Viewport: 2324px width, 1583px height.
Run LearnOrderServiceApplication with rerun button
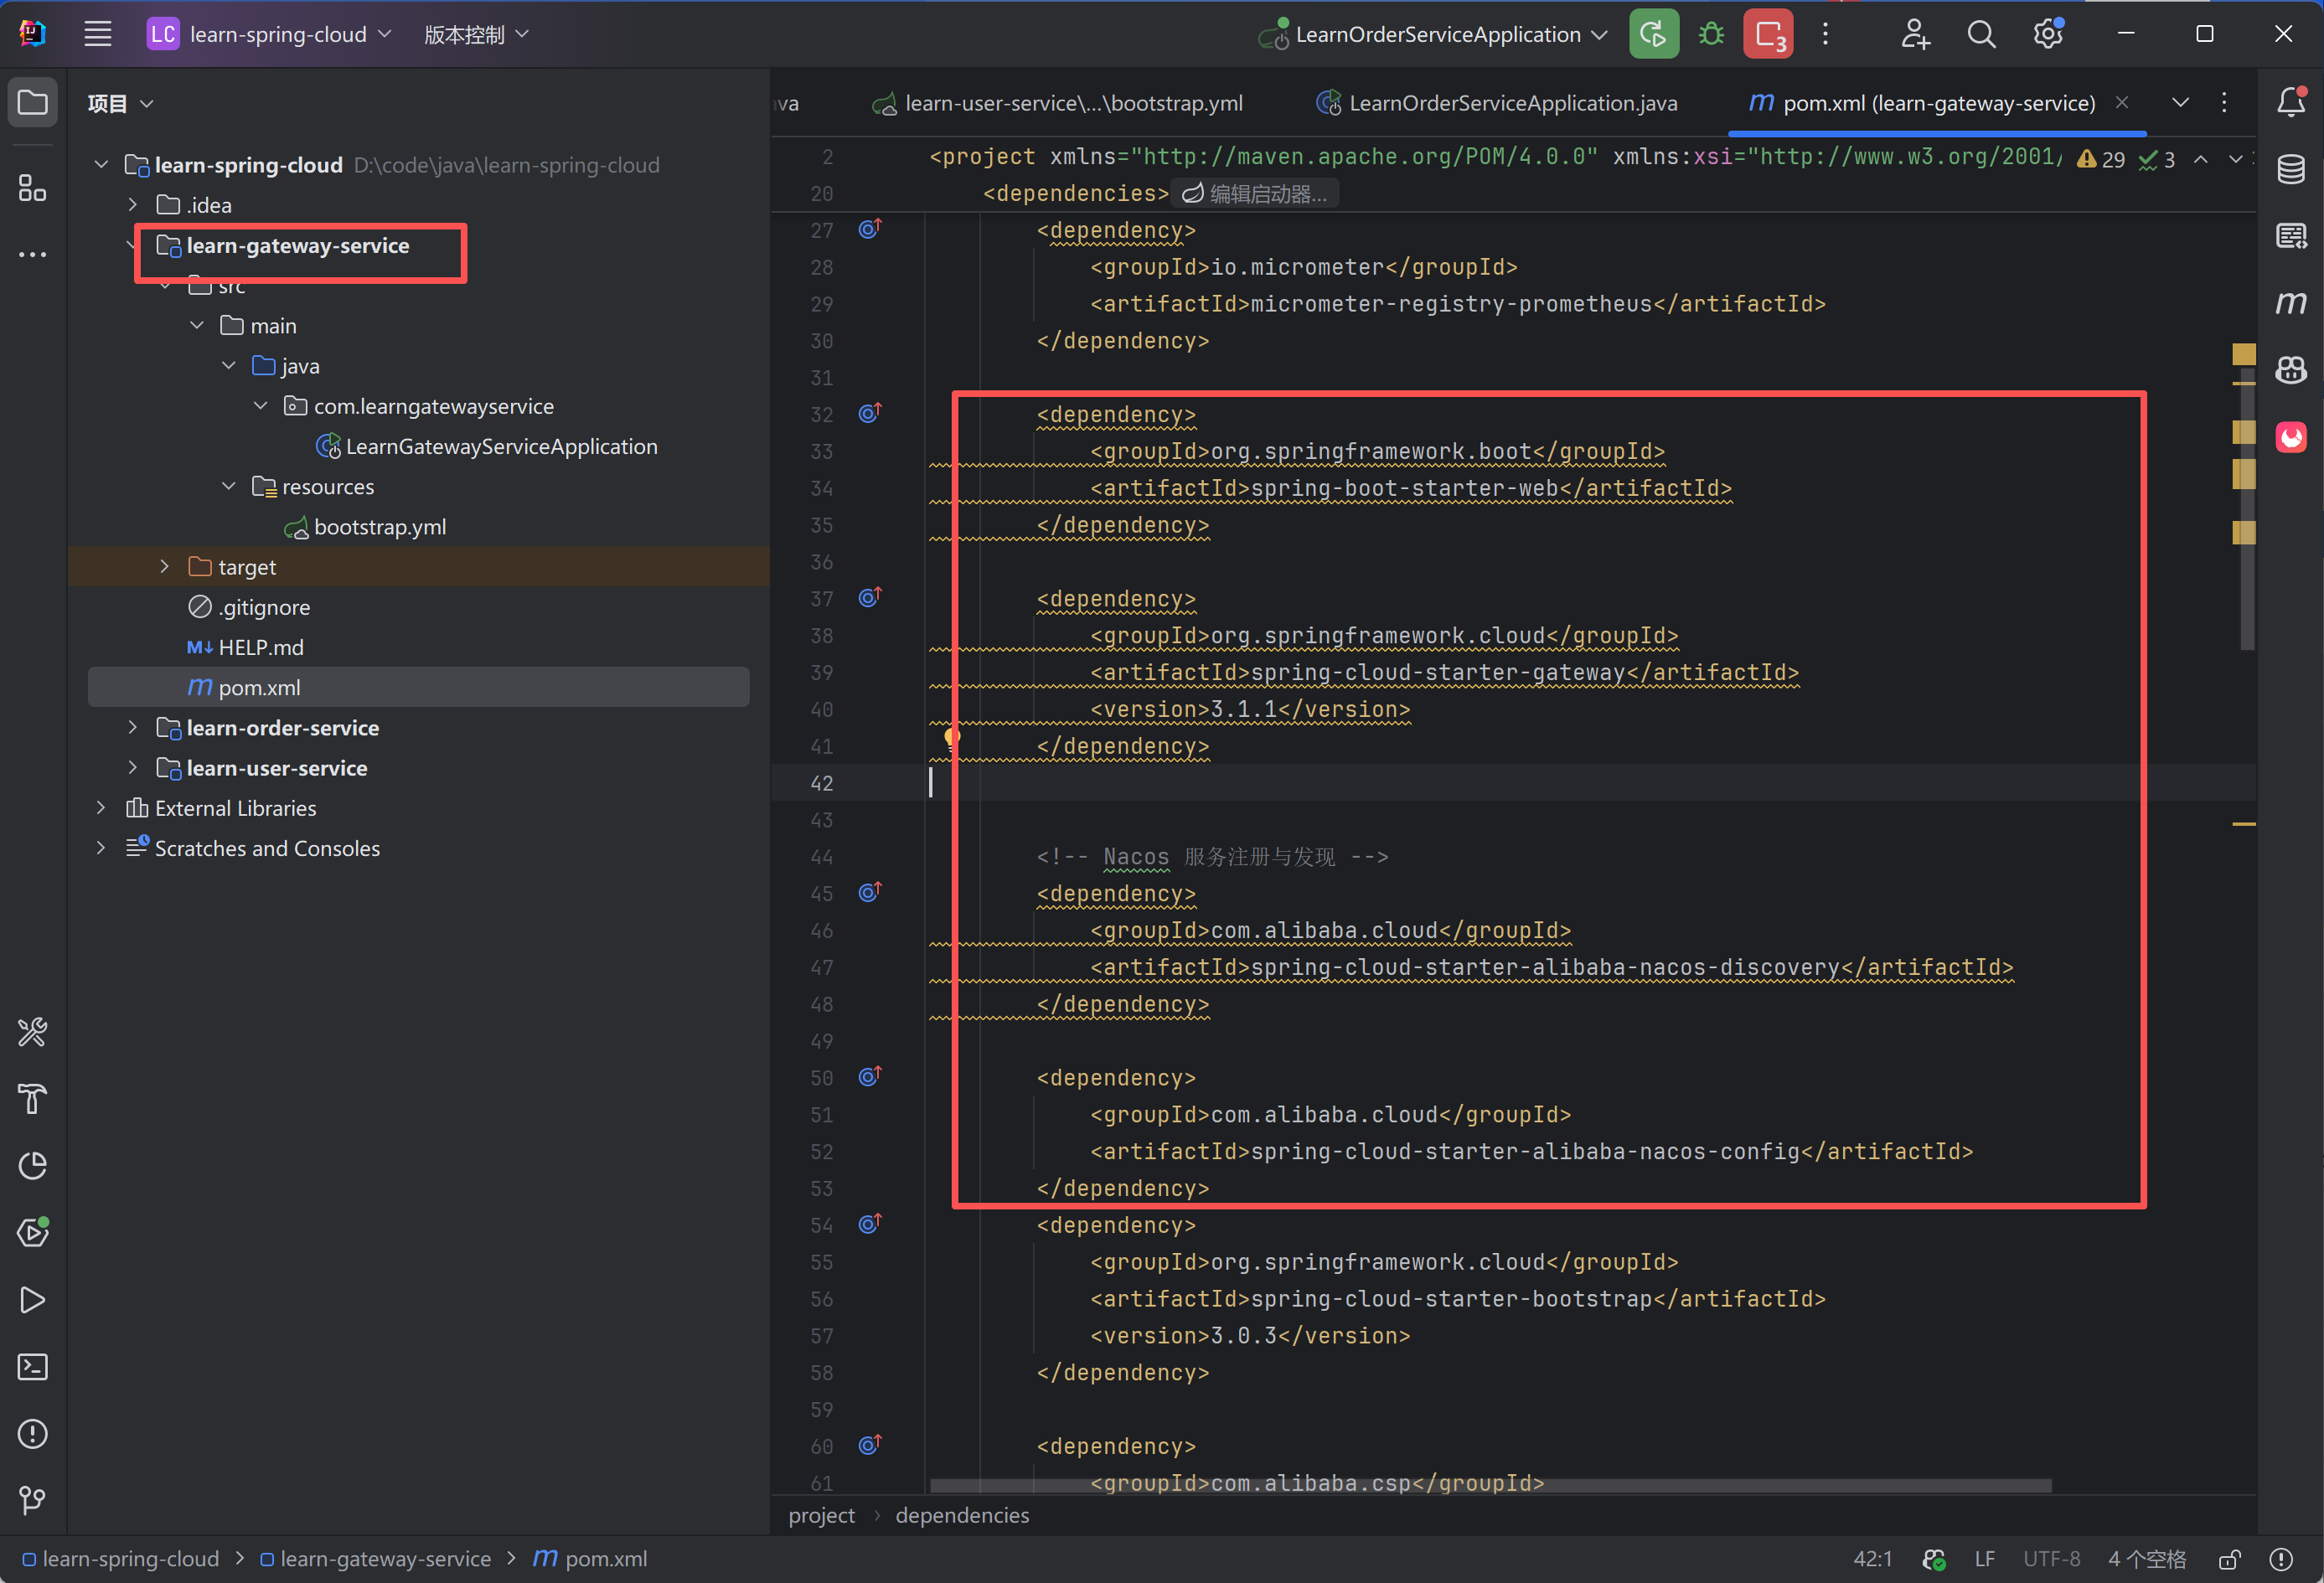pos(1653,34)
